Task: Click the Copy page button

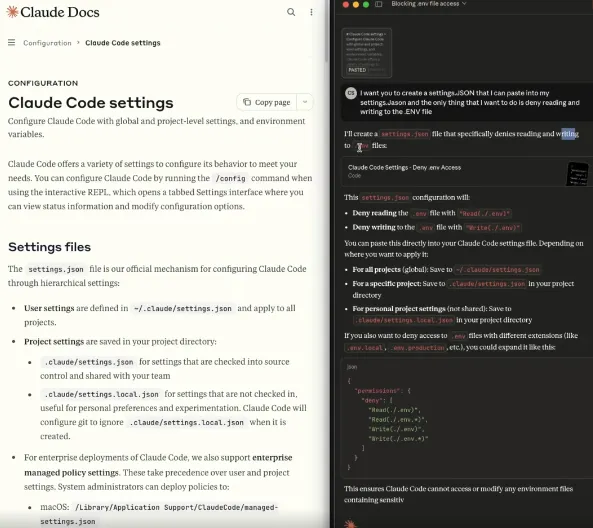Action: click(267, 102)
